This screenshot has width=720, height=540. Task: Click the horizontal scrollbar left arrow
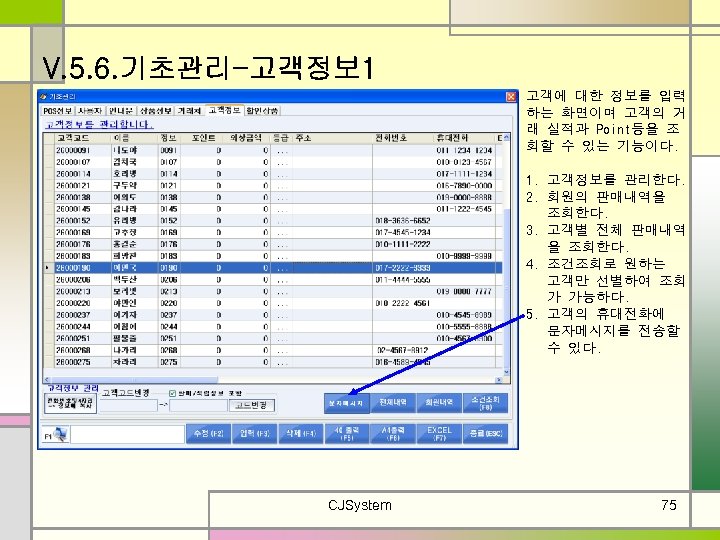47,380
